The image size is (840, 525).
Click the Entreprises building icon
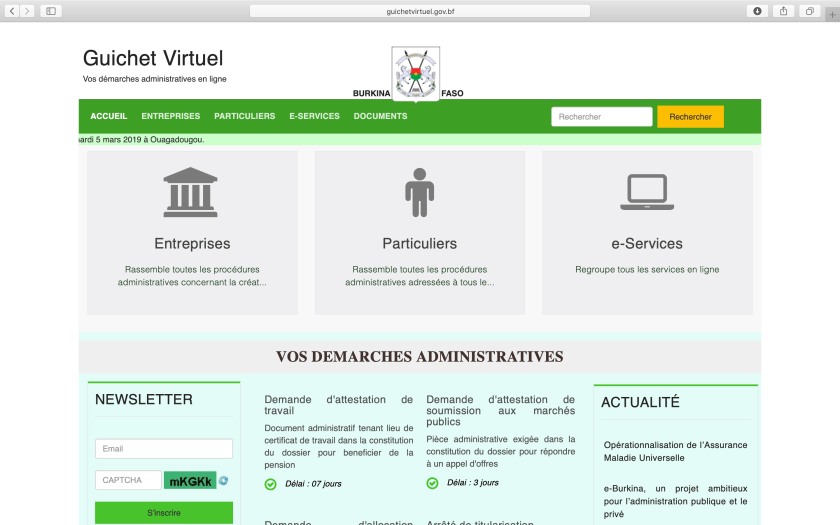[x=190, y=192]
